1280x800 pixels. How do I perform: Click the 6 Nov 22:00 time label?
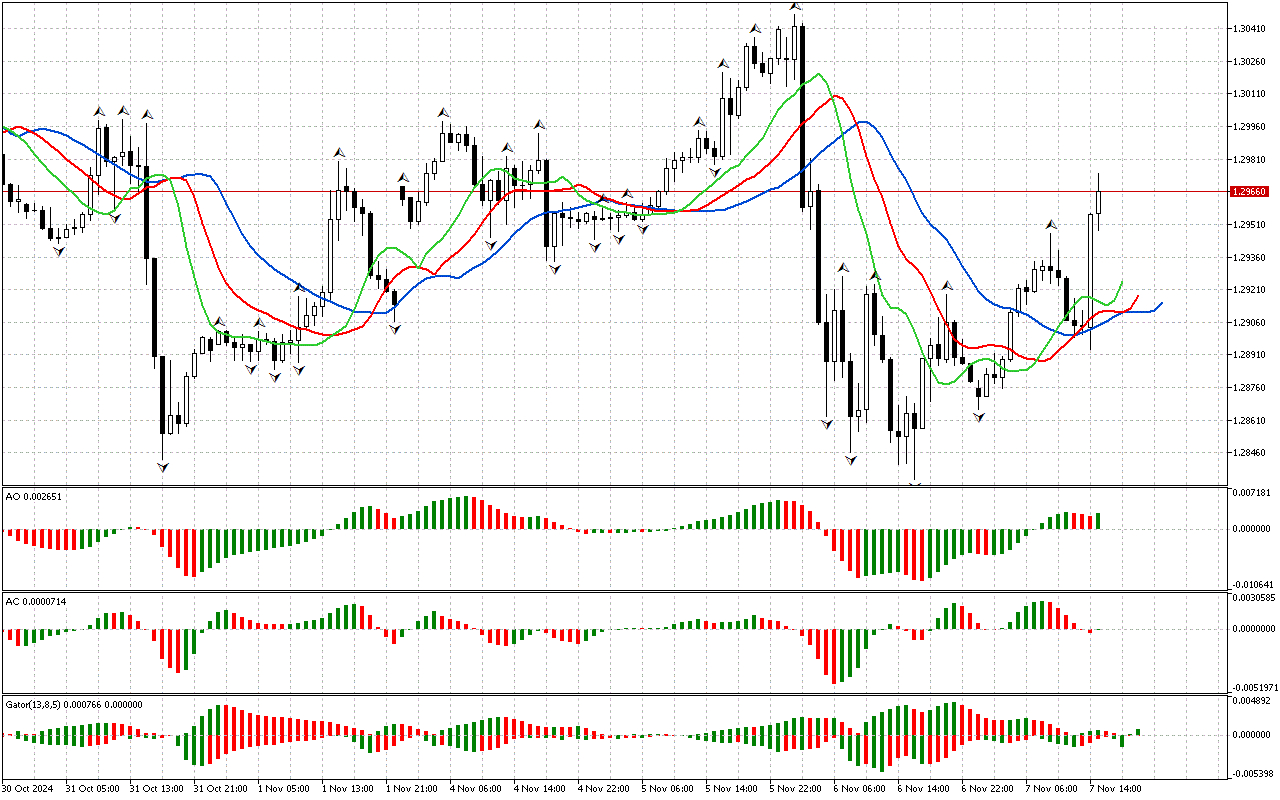click(x=990, y=788)
